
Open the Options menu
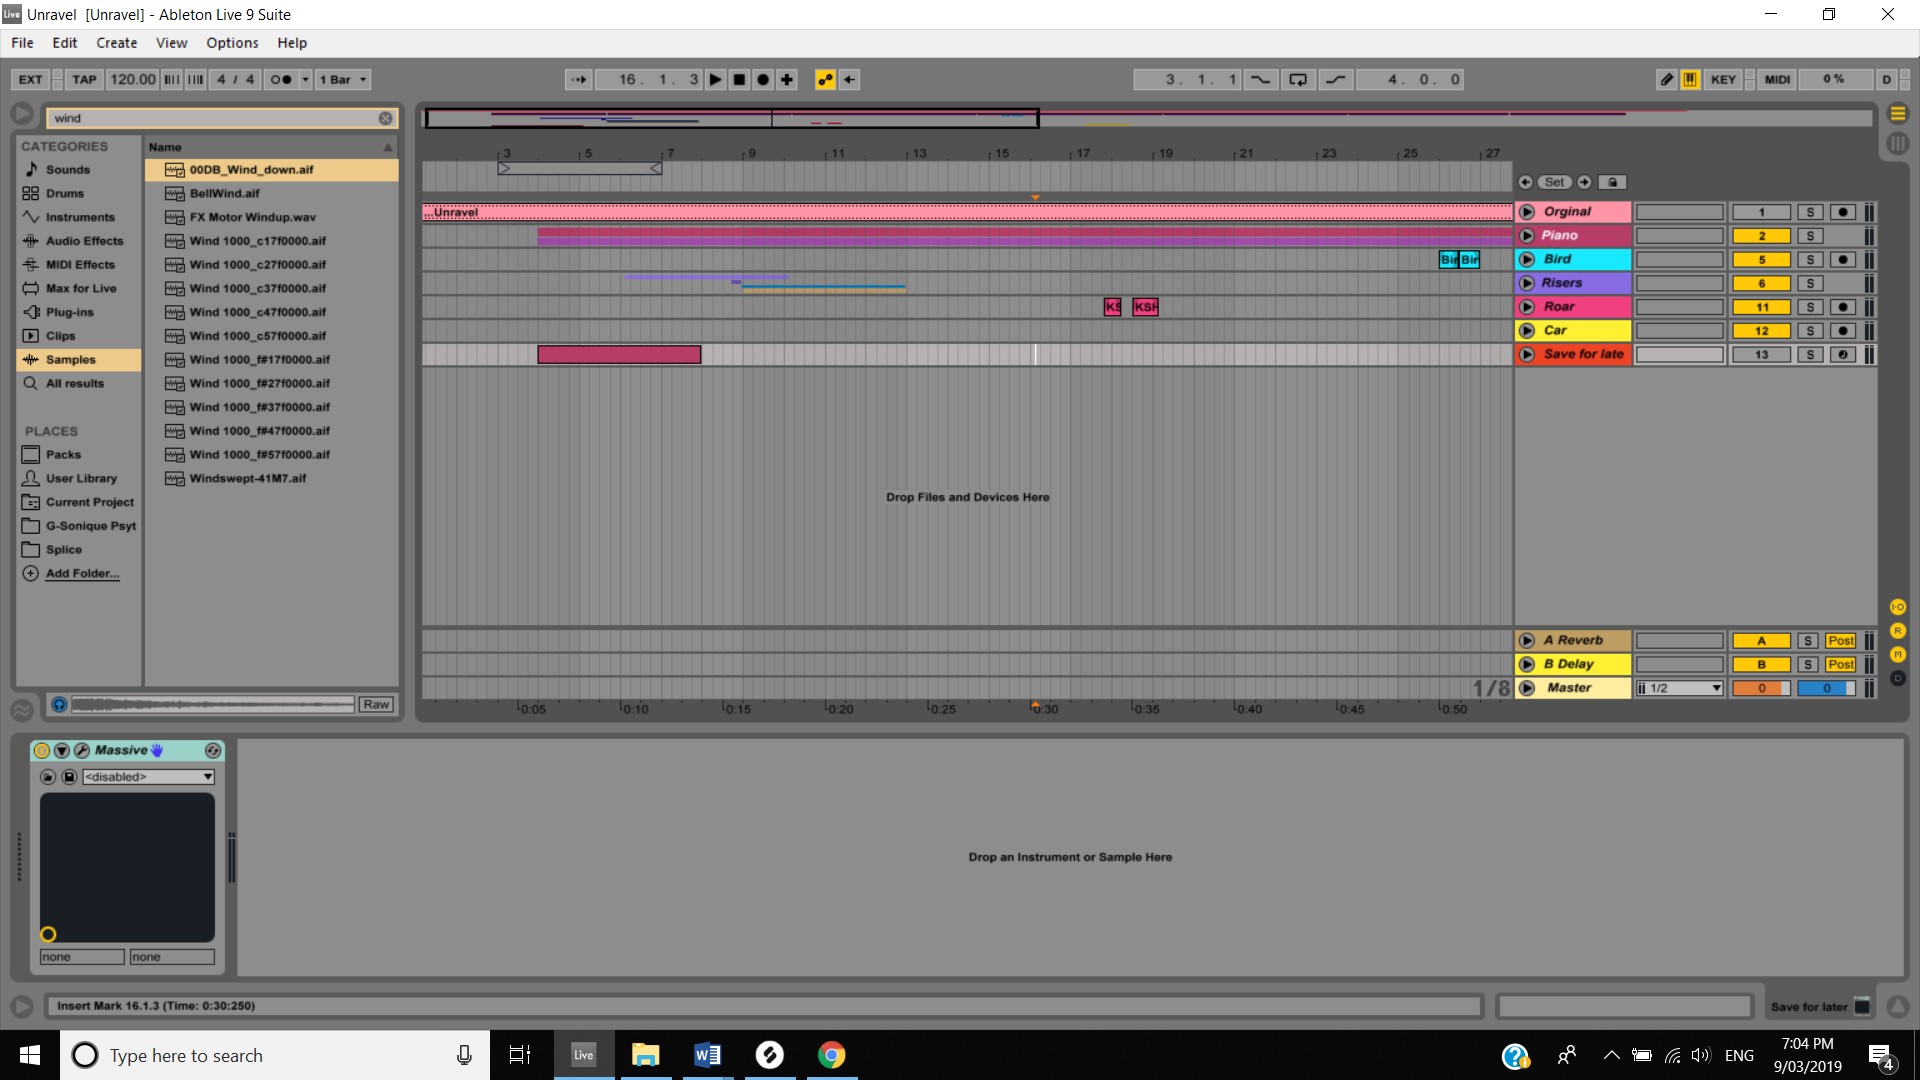(x=232, y=43)
